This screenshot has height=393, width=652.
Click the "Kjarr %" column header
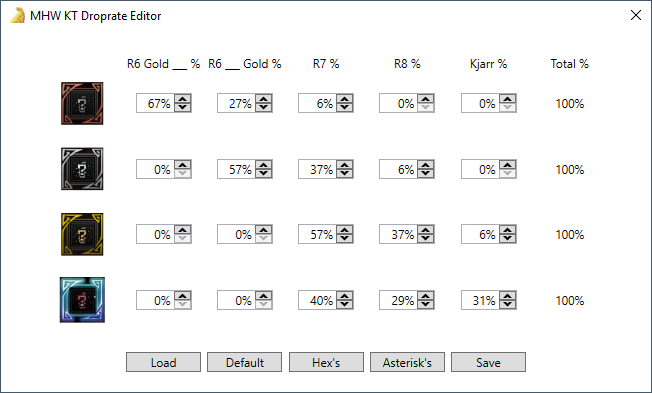[488, 64]
